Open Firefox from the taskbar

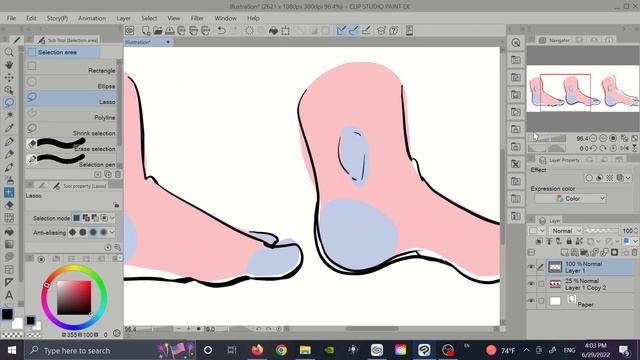(x=257, y=350)
